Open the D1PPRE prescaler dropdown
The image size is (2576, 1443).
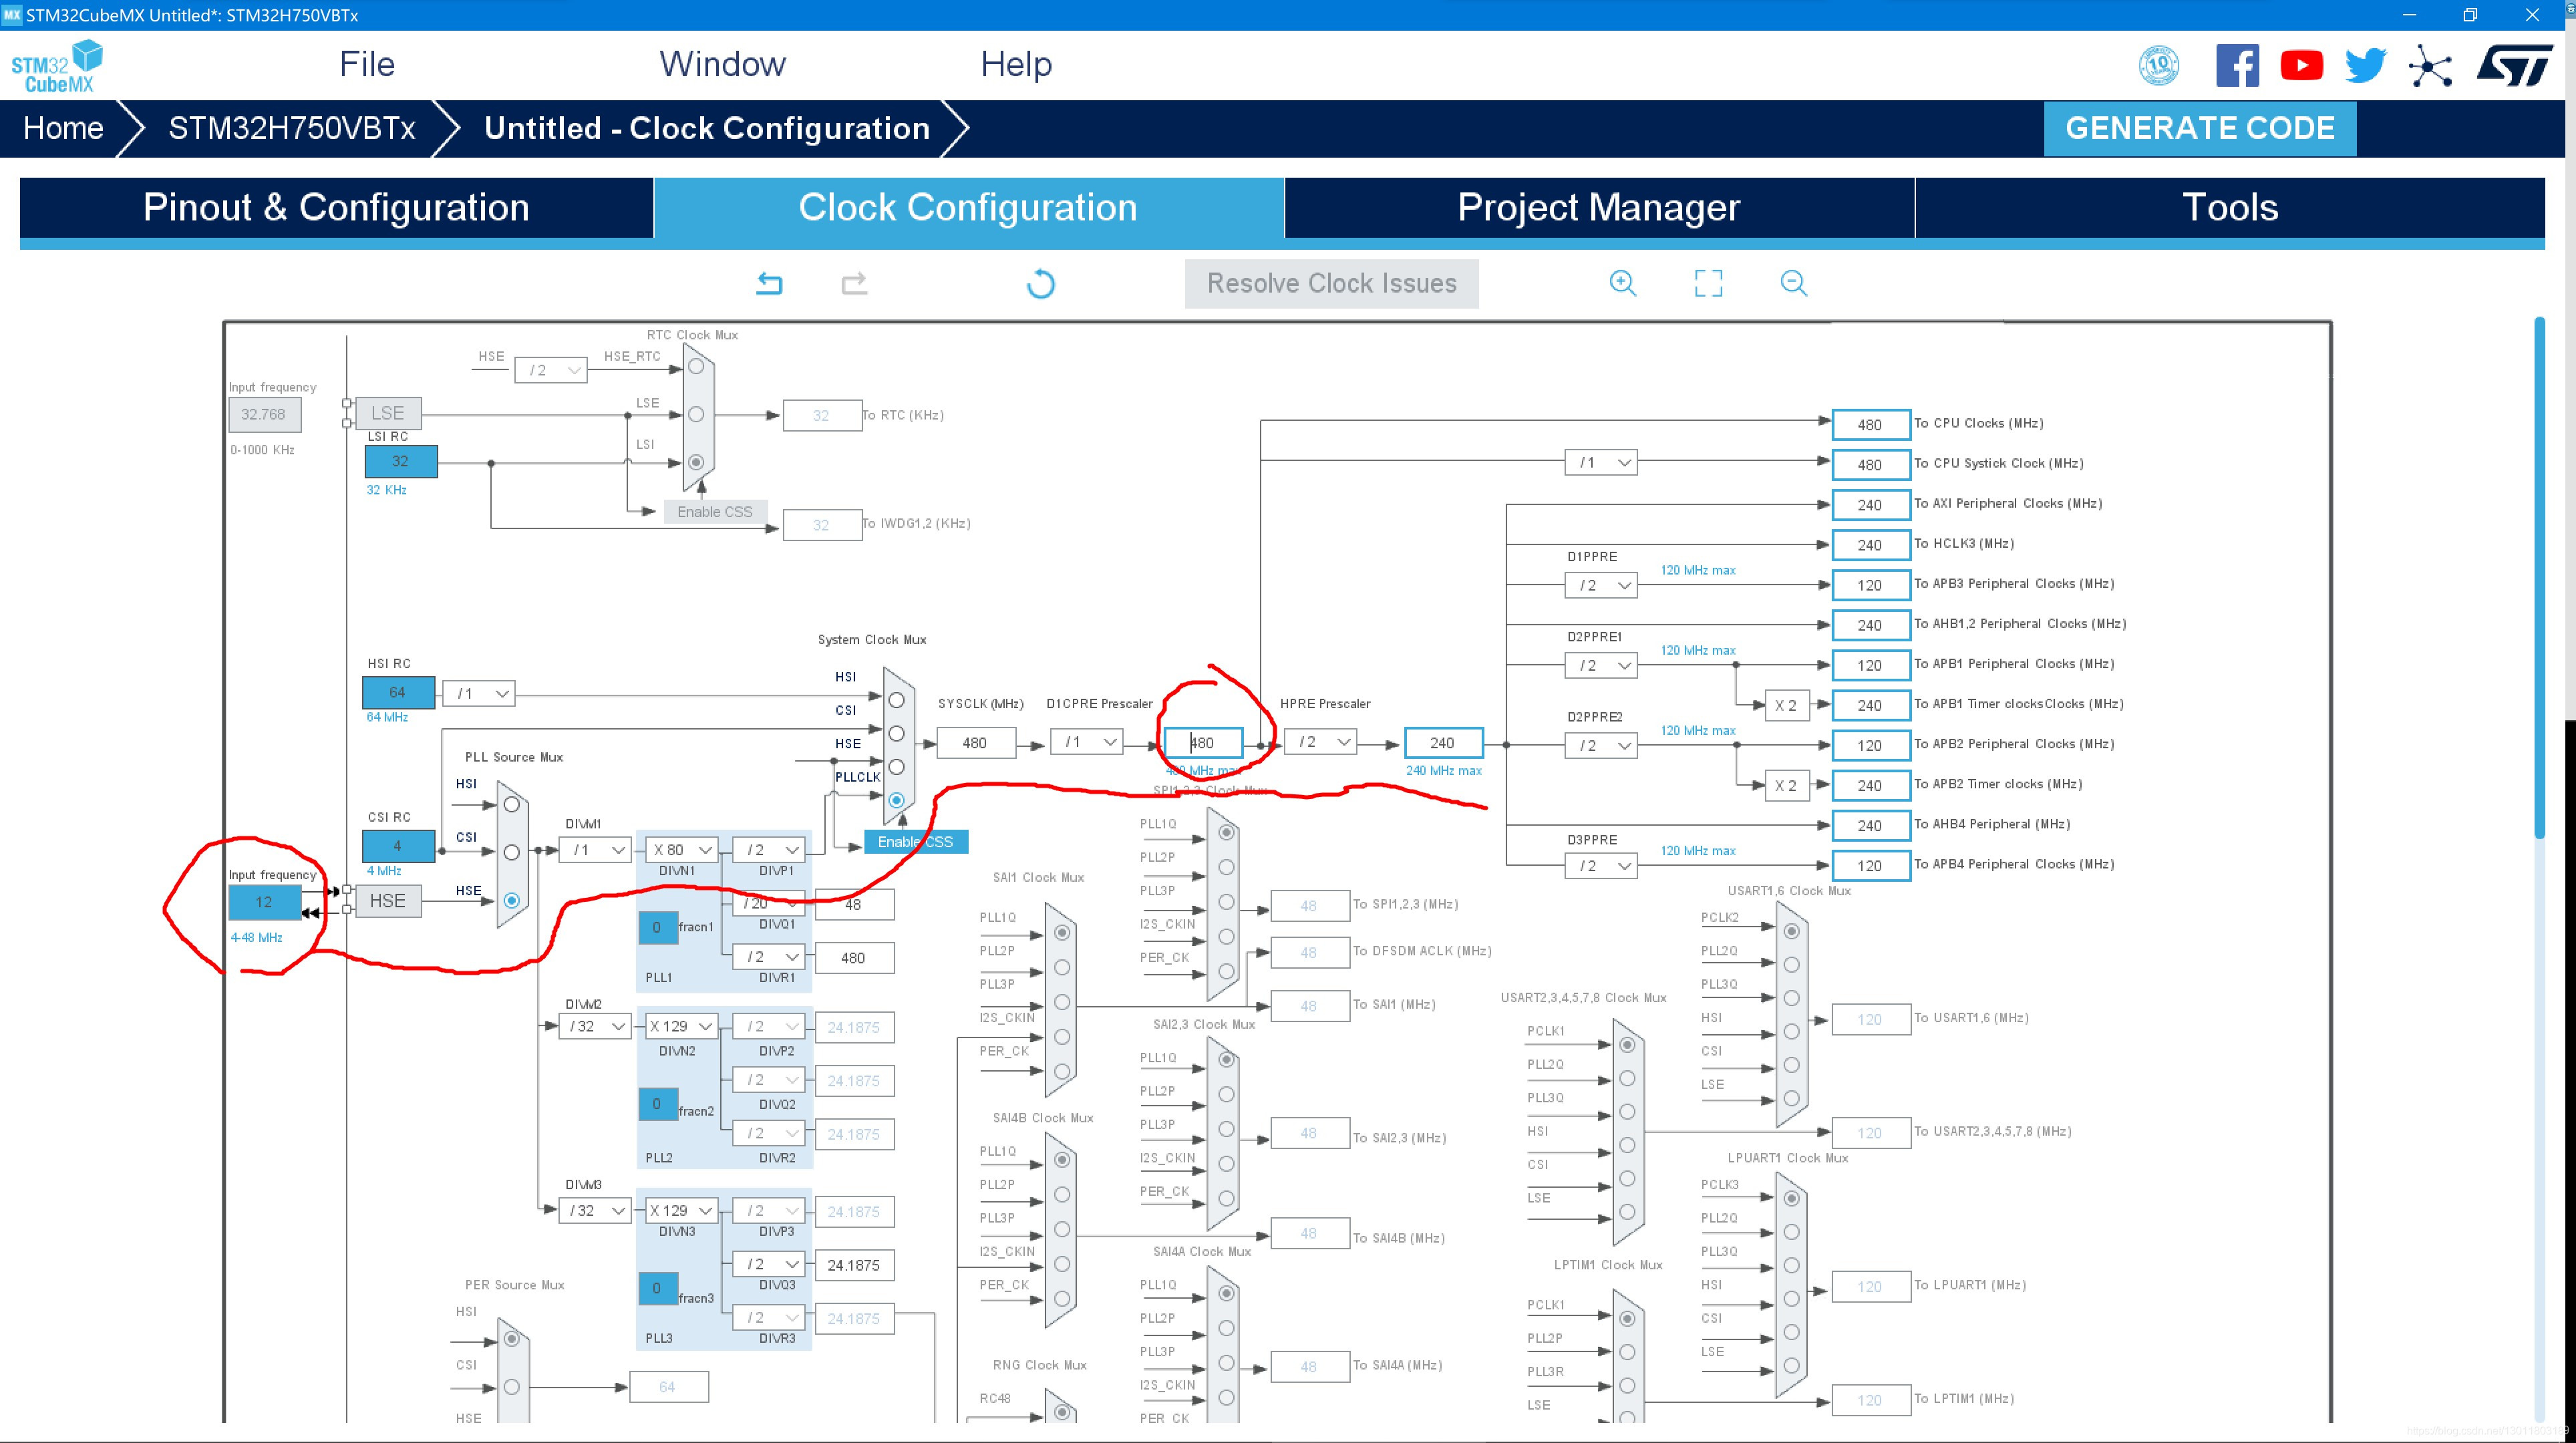(x=1601, y=585)
